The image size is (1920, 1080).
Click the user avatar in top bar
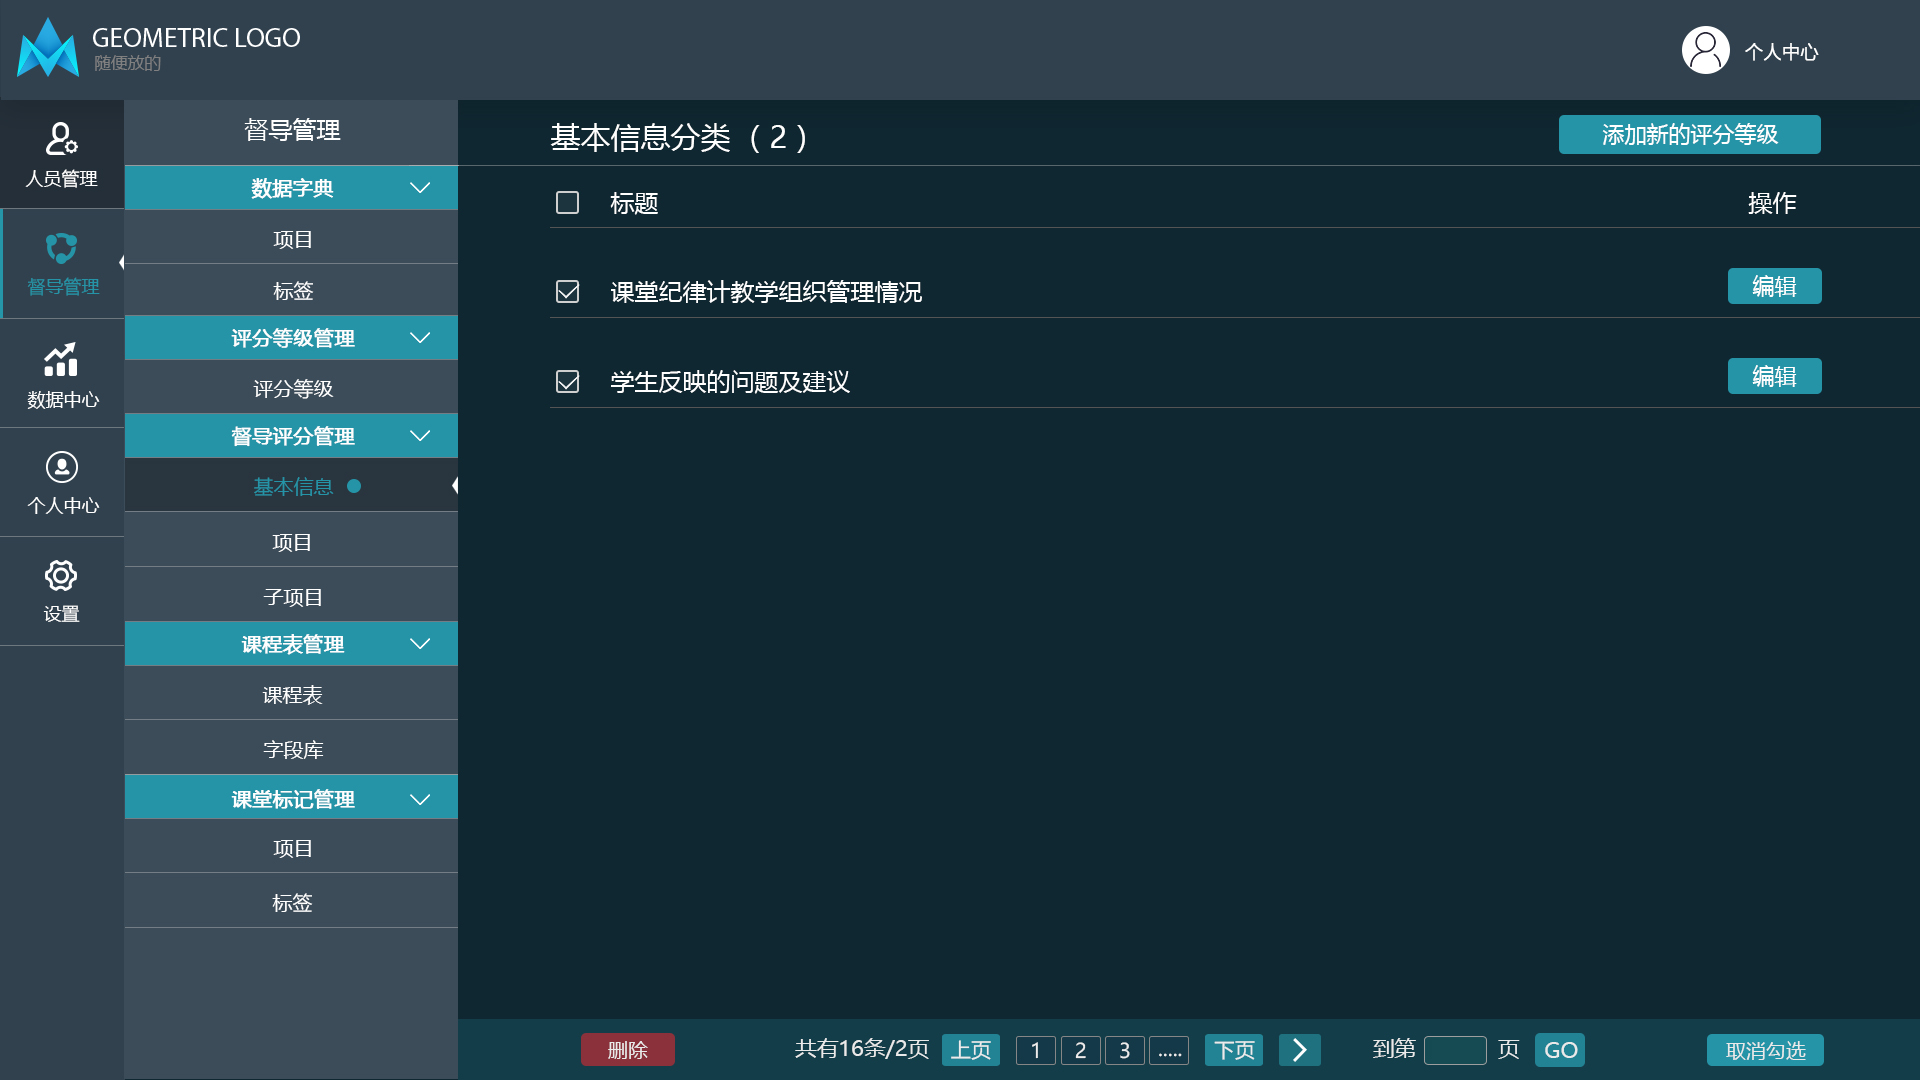pos(1705,49)
